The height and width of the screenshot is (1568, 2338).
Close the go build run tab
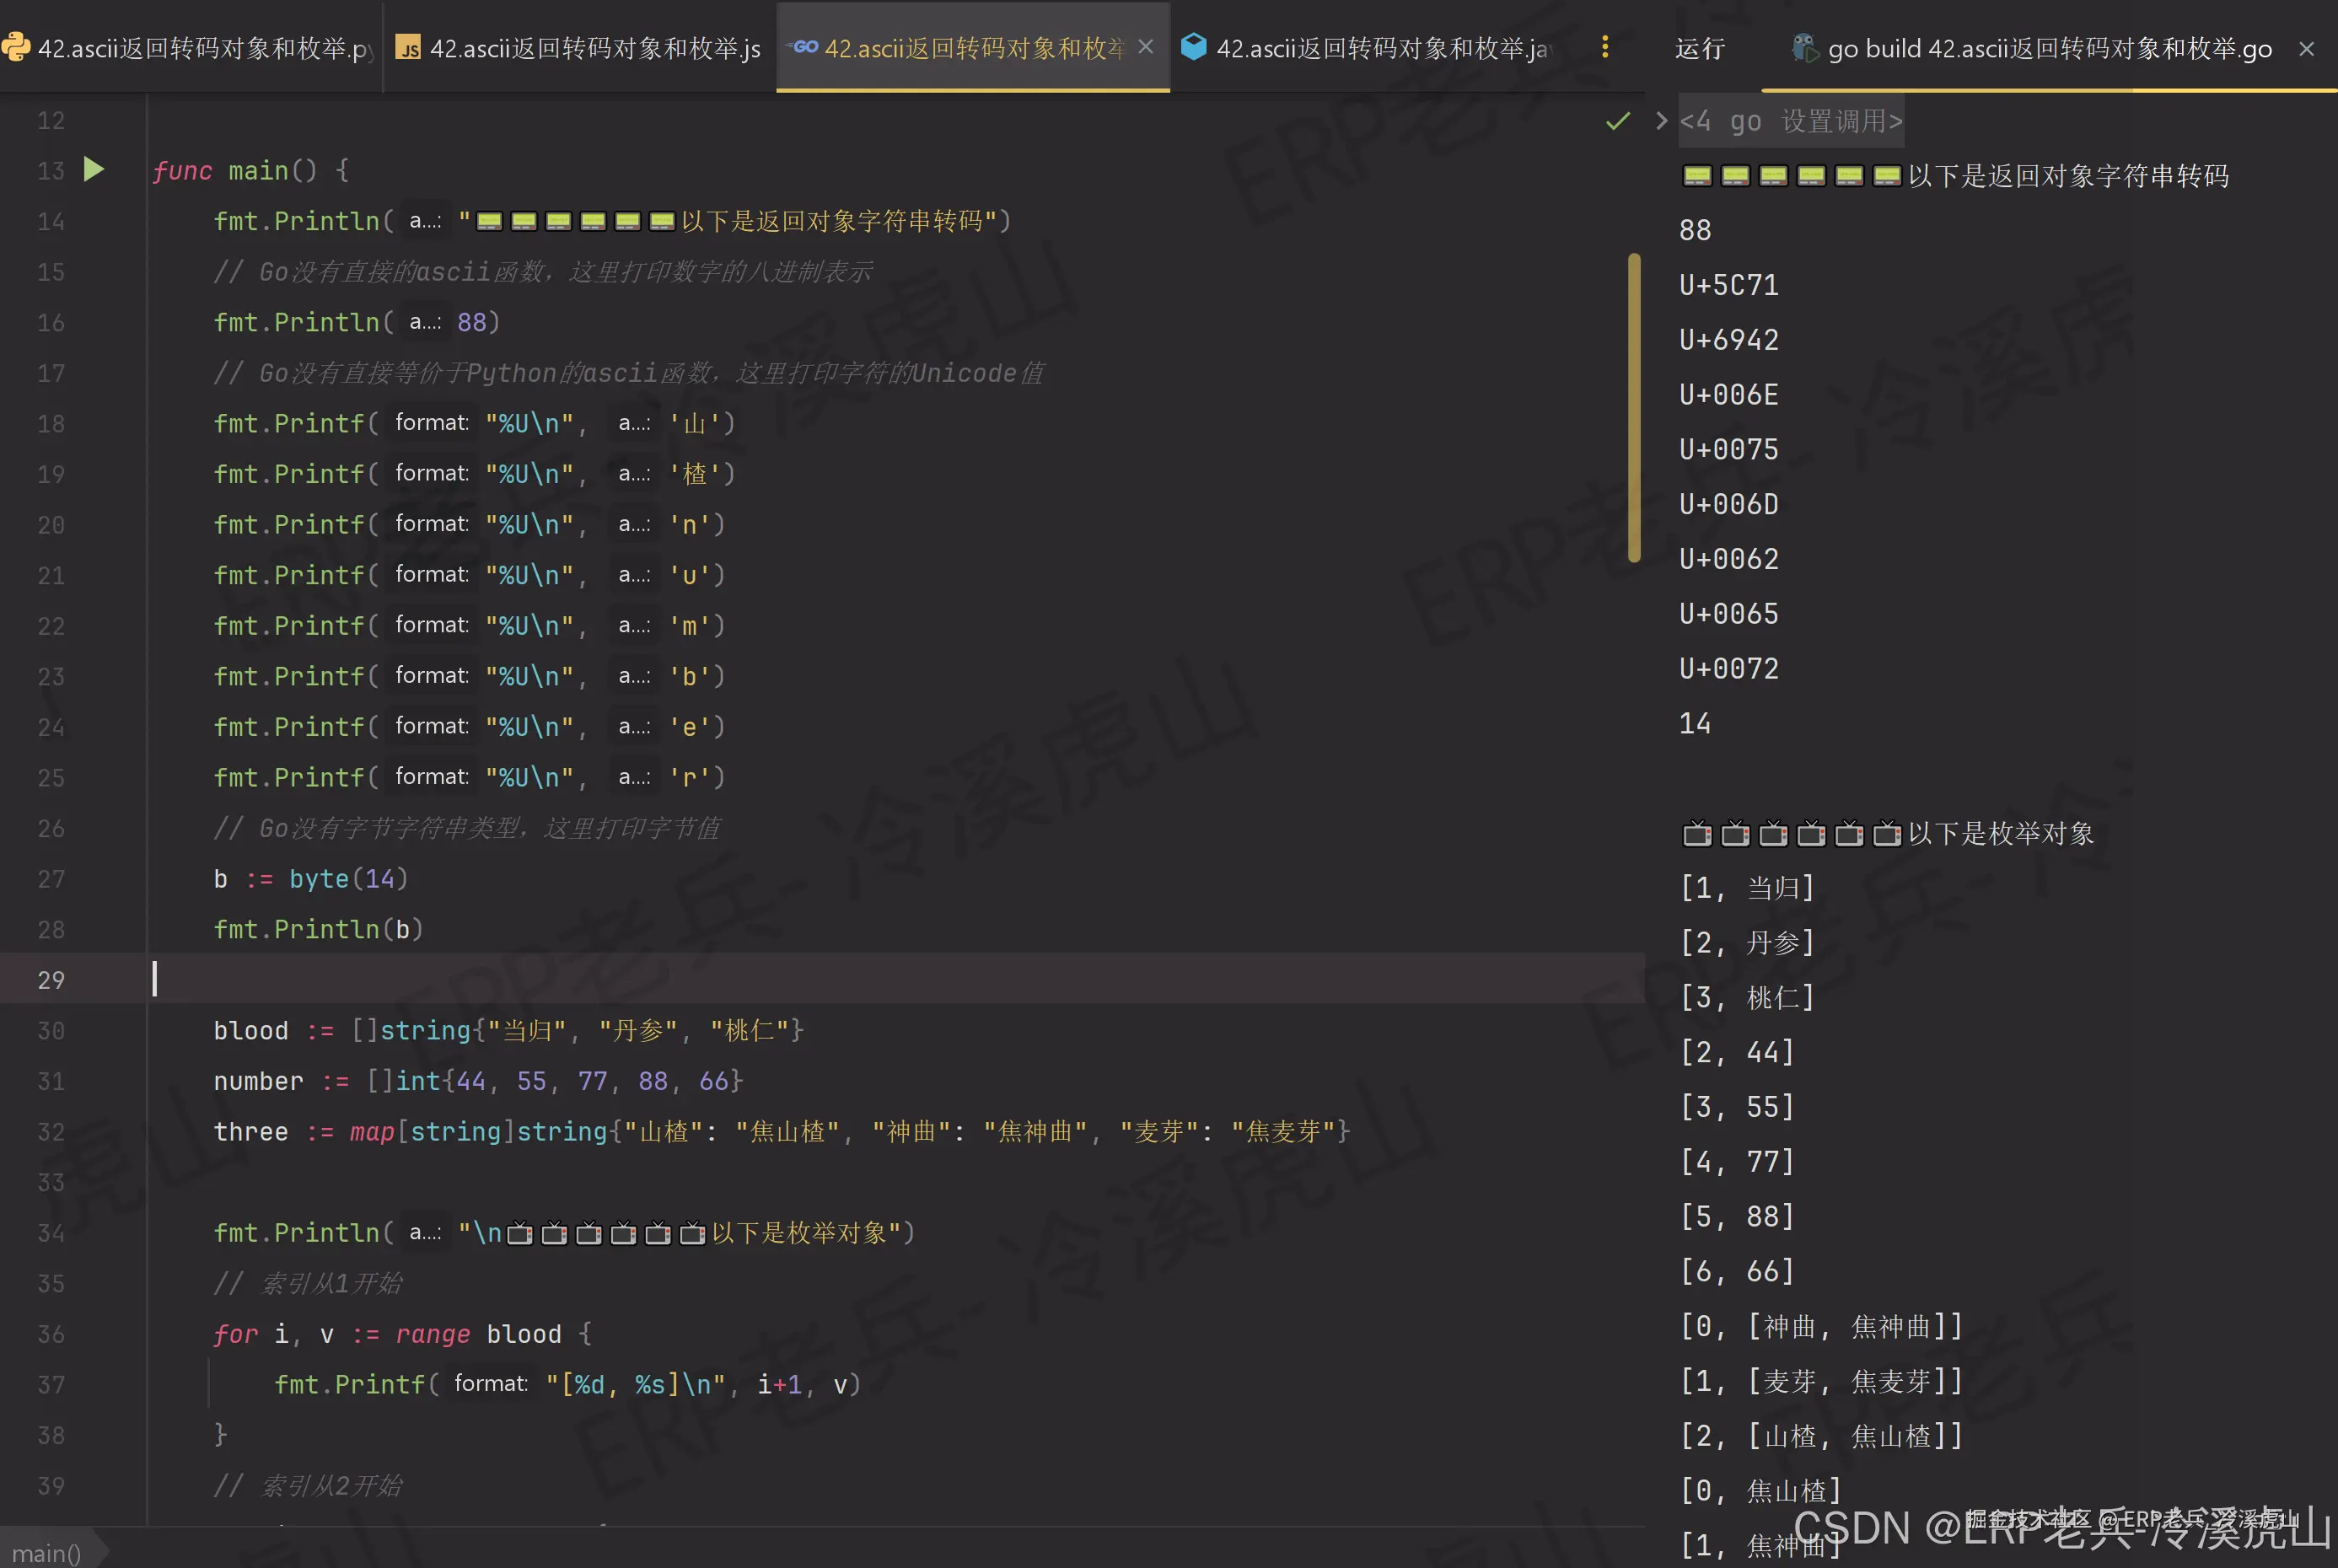click(x=2306, y=48)
